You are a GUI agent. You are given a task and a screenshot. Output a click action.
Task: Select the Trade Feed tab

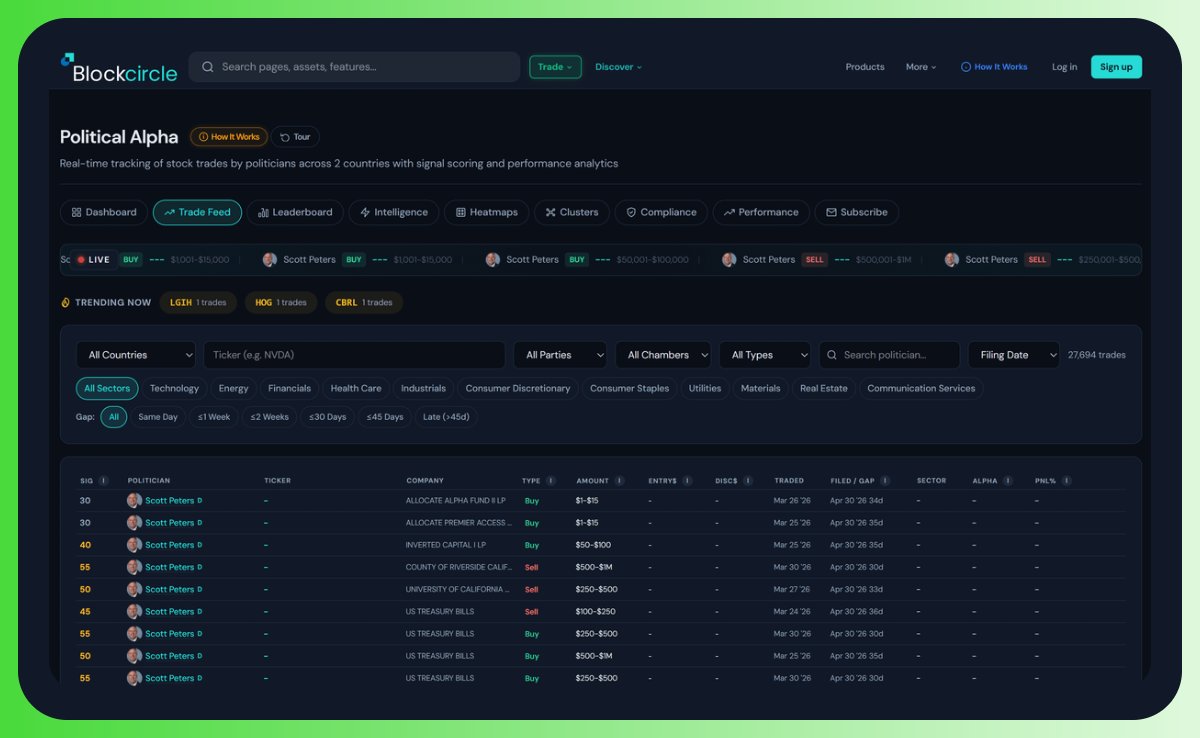pyautogui.click(x=197, y=212)
